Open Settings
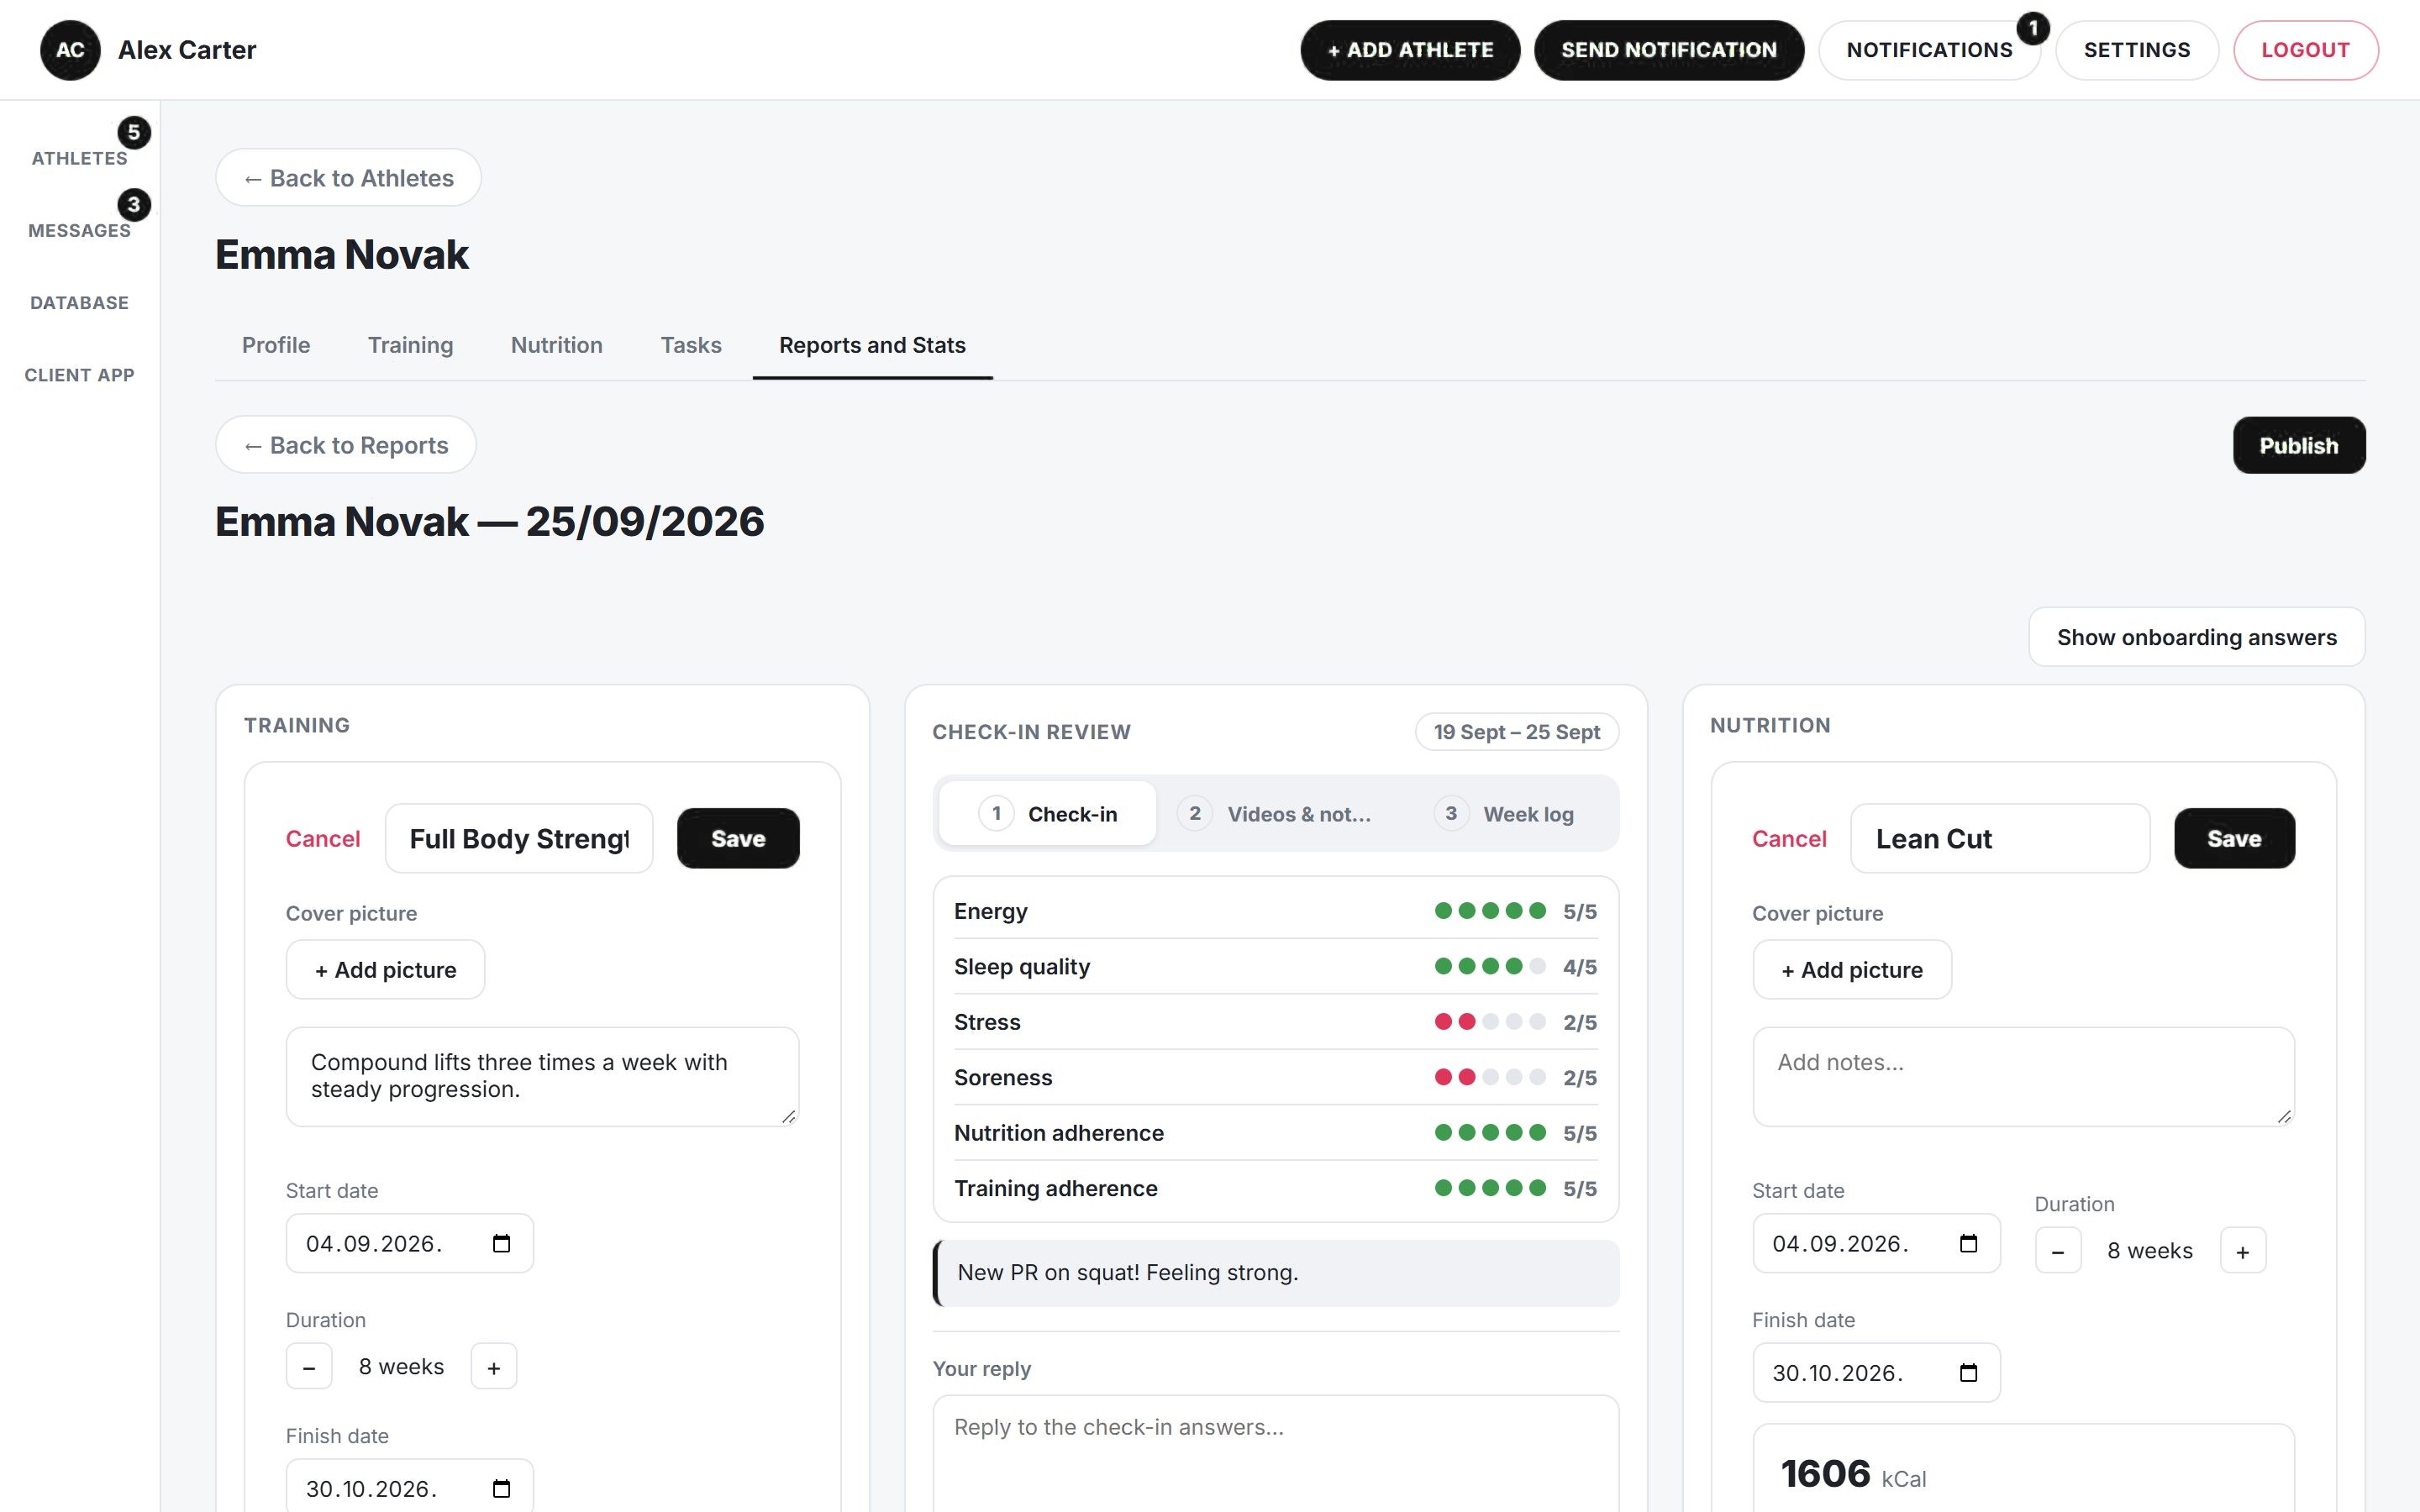 [2137, 50]
